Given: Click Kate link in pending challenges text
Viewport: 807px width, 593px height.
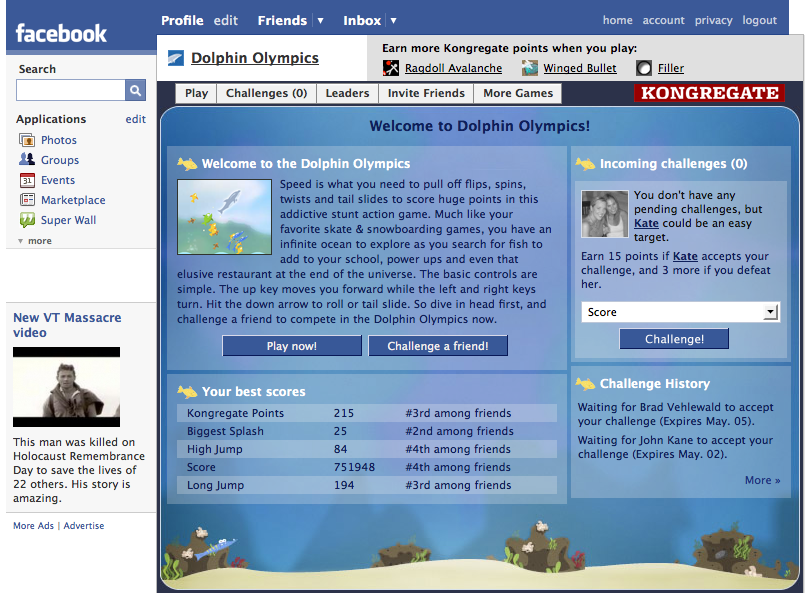Looking at the screenshot, I should click(x=646, y=223).
